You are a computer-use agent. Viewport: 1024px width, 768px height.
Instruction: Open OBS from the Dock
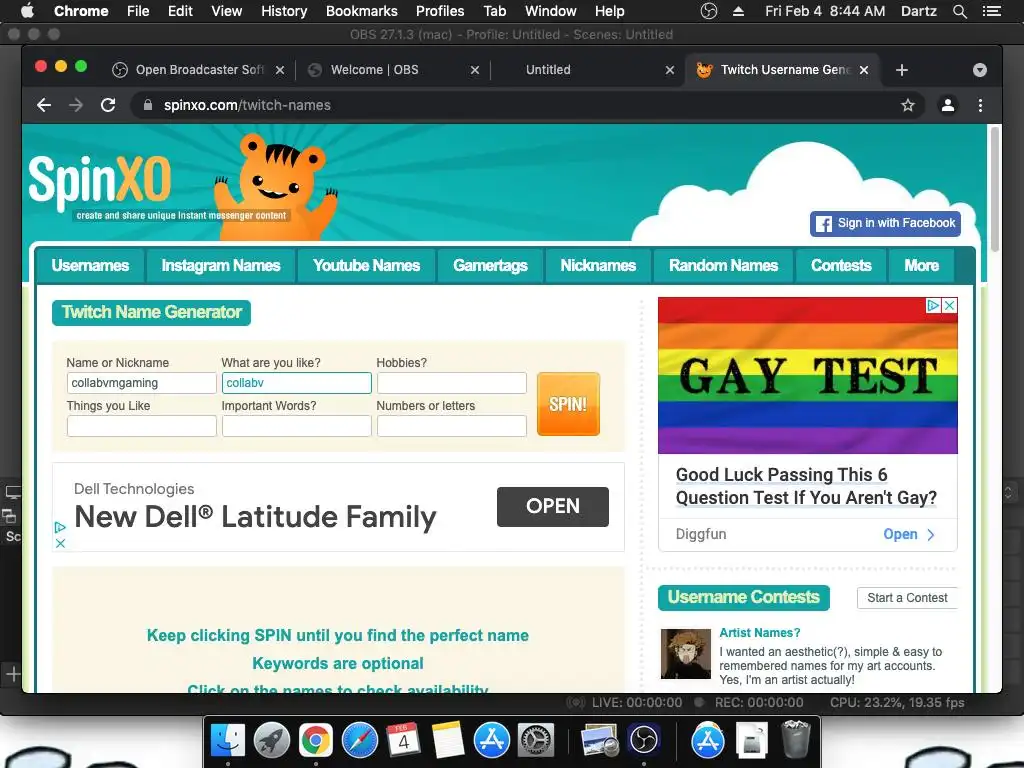(x=644, y=740)
